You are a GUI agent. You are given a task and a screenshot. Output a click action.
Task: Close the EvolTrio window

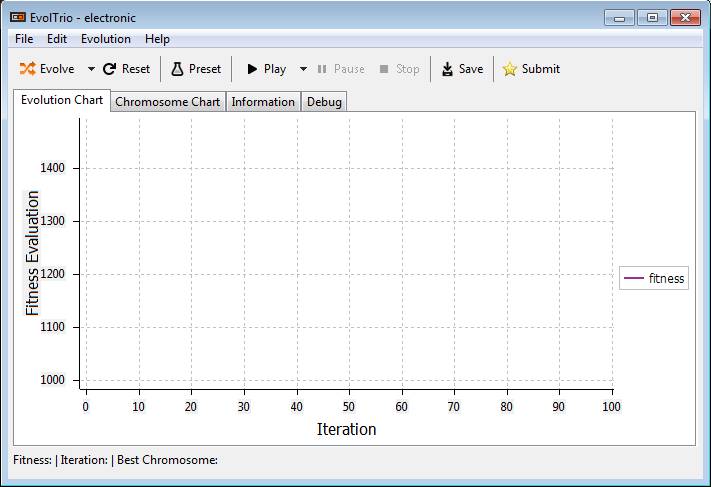tap(685, 18)
